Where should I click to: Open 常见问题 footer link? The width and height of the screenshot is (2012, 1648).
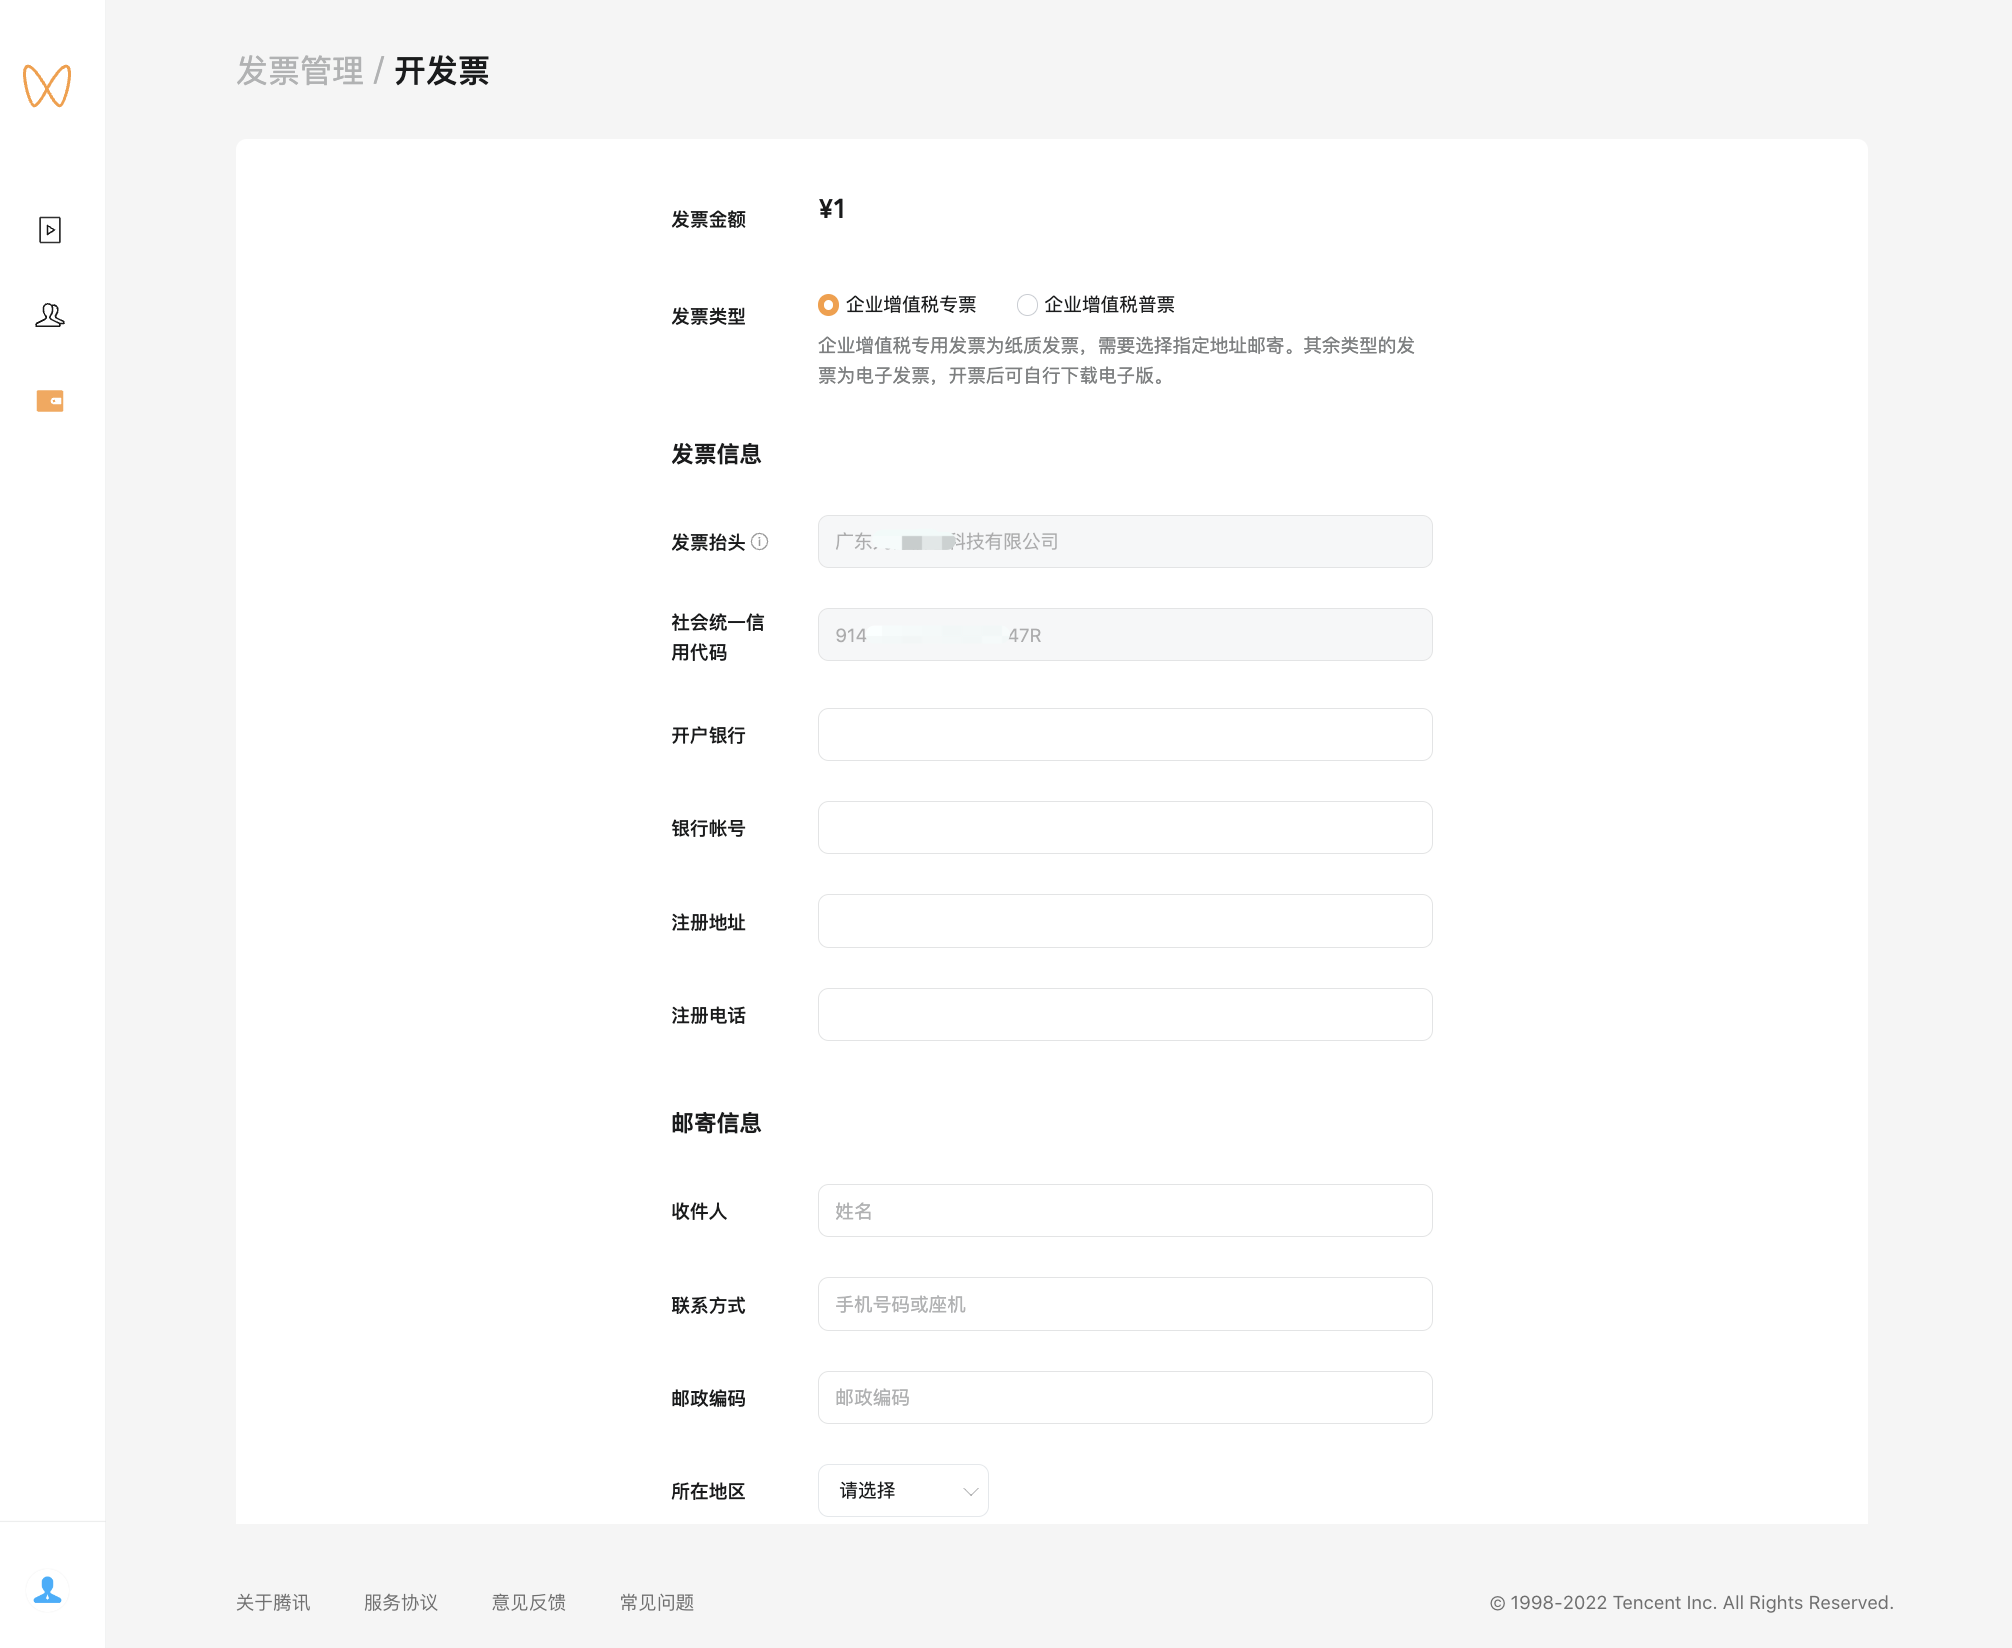[657, 1602]
